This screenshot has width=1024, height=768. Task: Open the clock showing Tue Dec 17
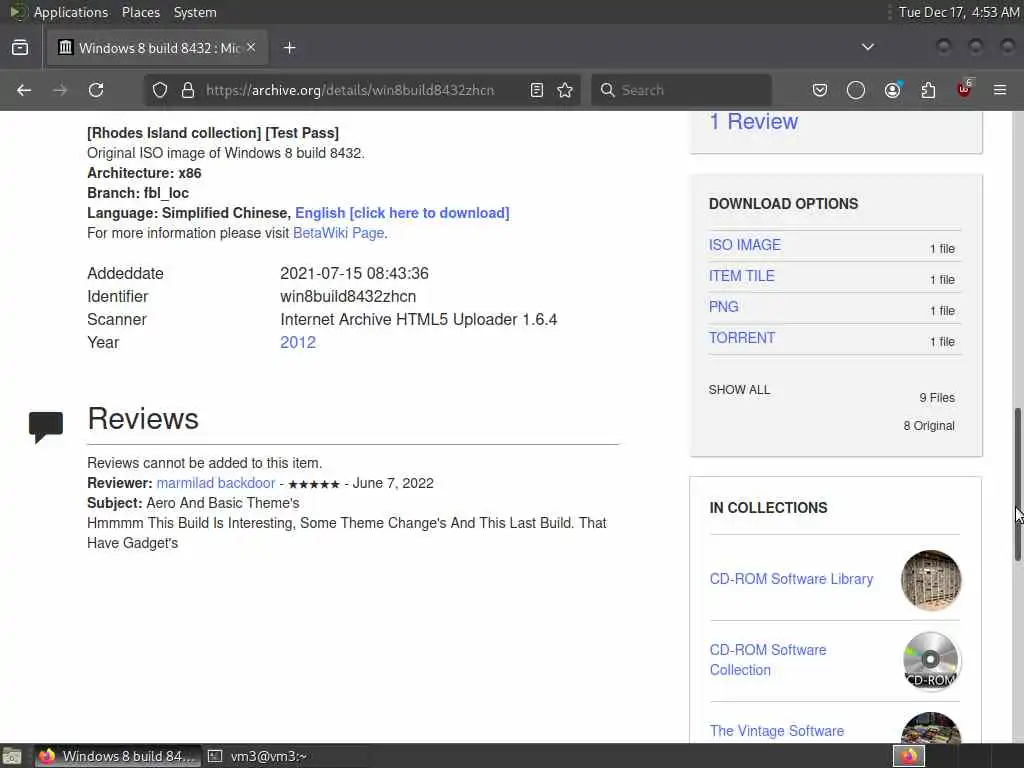click(958, 12)
